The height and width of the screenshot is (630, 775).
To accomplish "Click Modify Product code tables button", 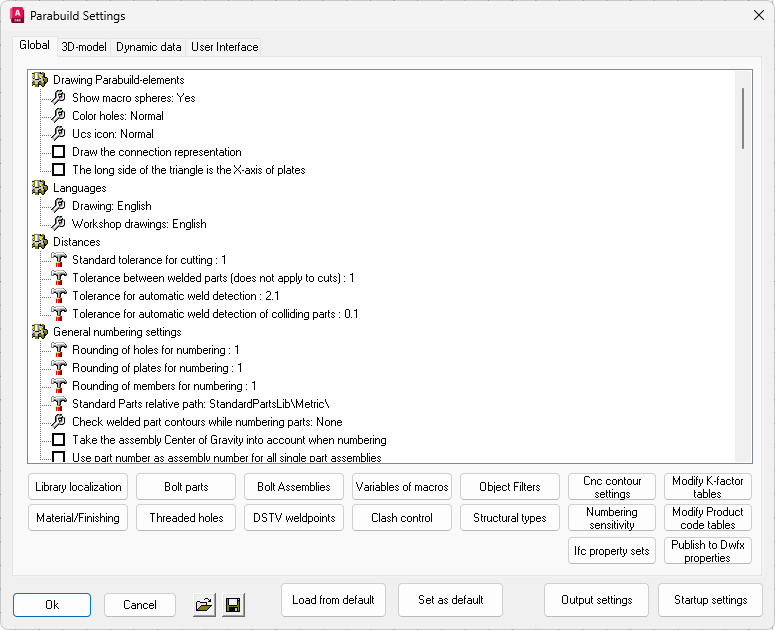I will 708,517.
